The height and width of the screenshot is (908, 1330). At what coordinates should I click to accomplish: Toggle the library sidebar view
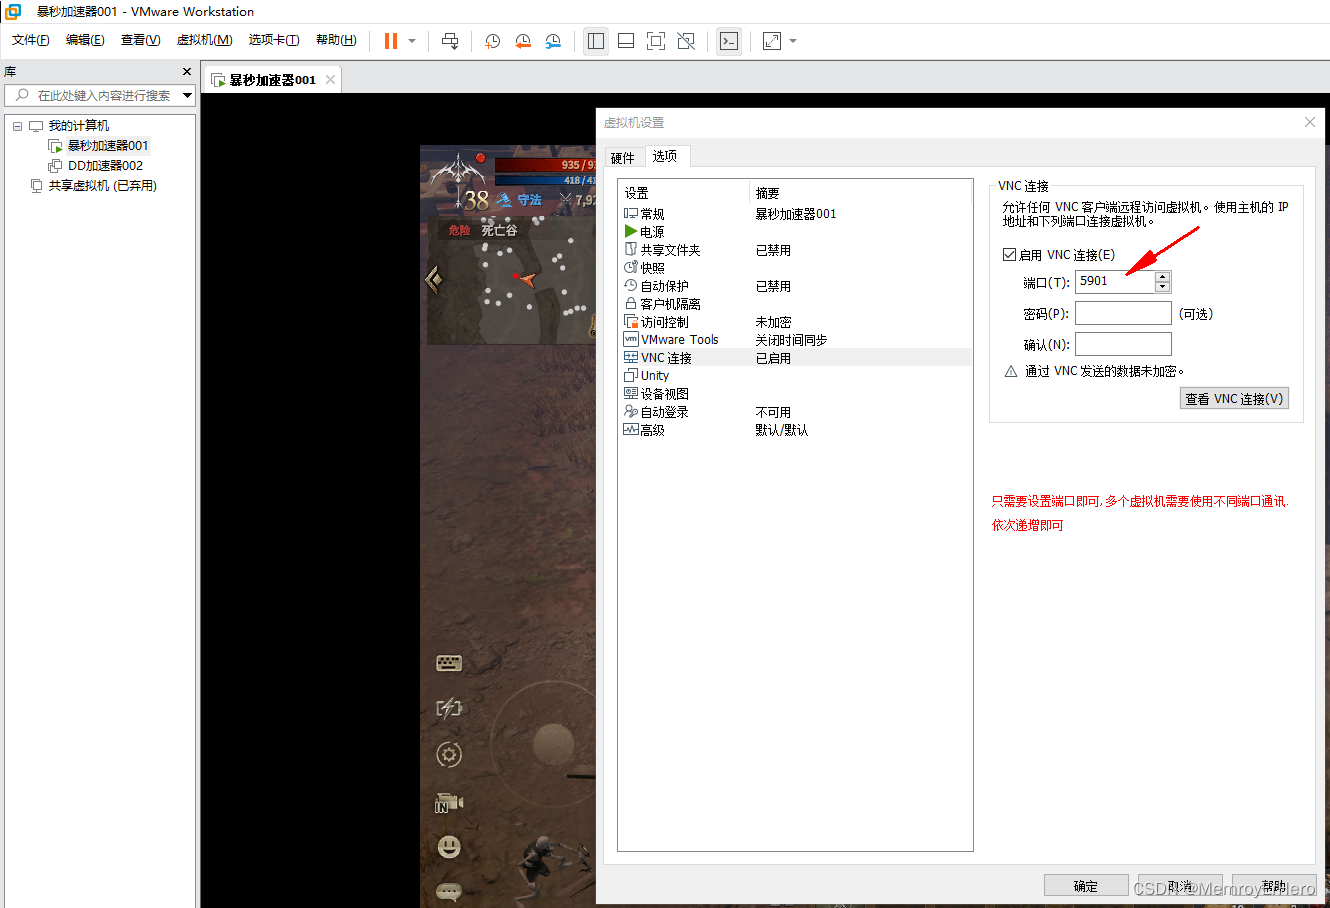pyautogui.click(x=596, y=41)
